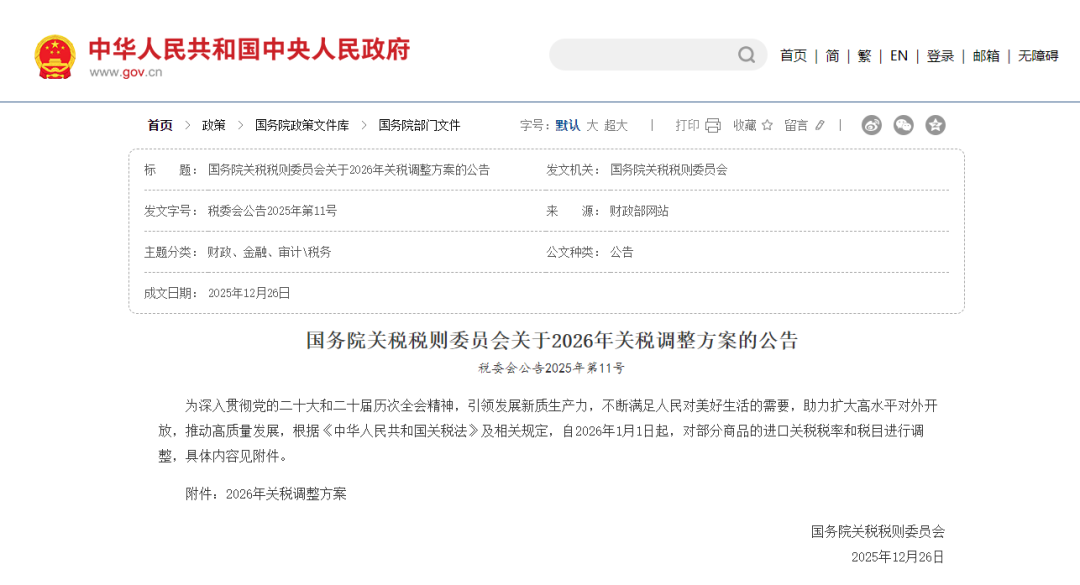Click the pencil message icon
Screen dimensions: 1080x585
[820, 125]
